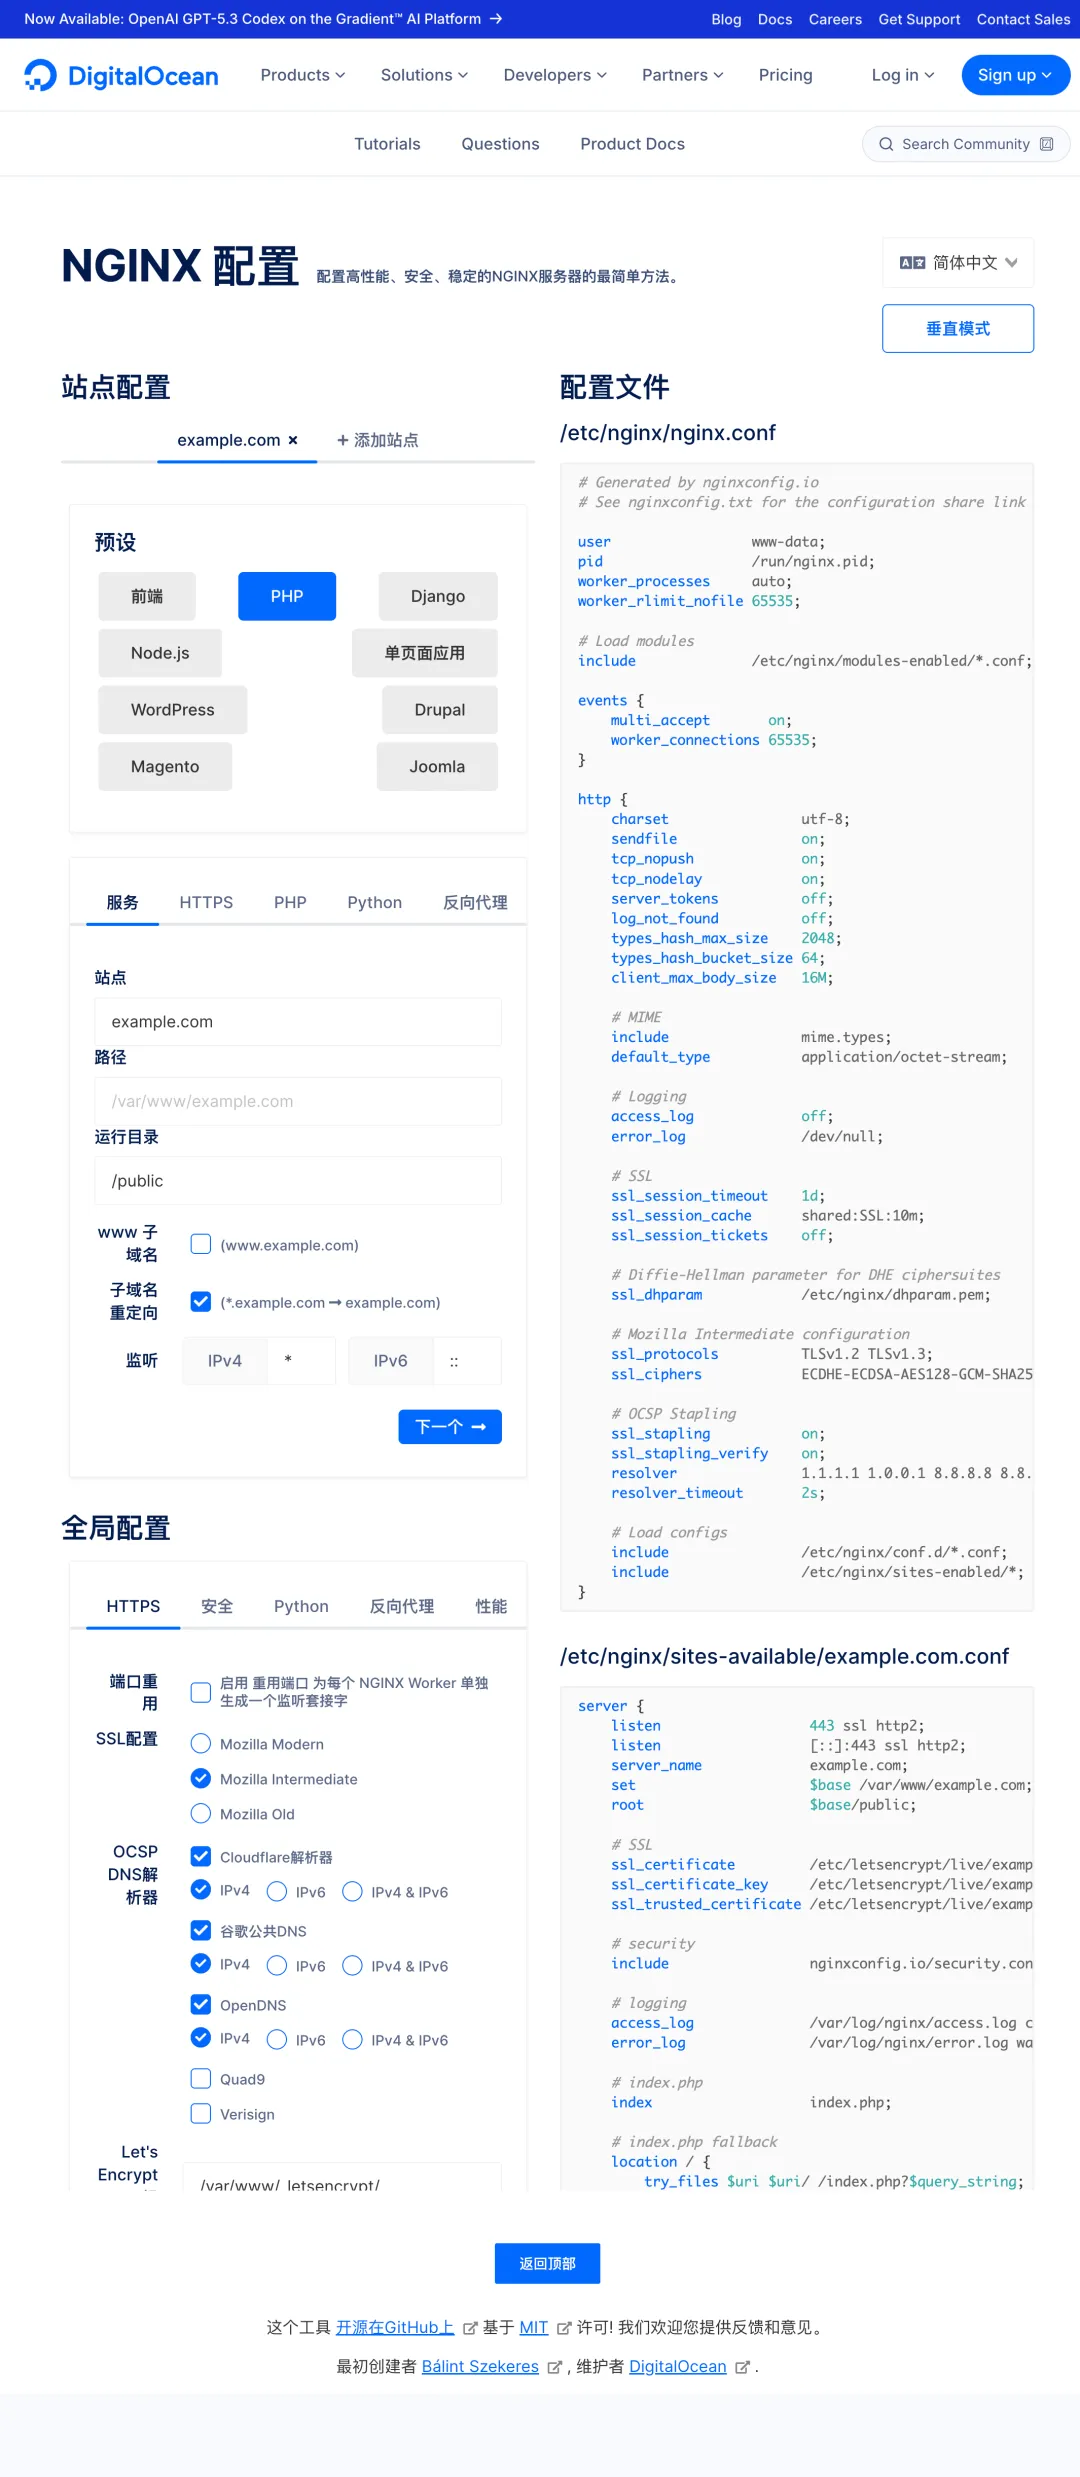Open the Blog link
Image resolution: width=1080 pixels, height=2477 pixels.
726,19
